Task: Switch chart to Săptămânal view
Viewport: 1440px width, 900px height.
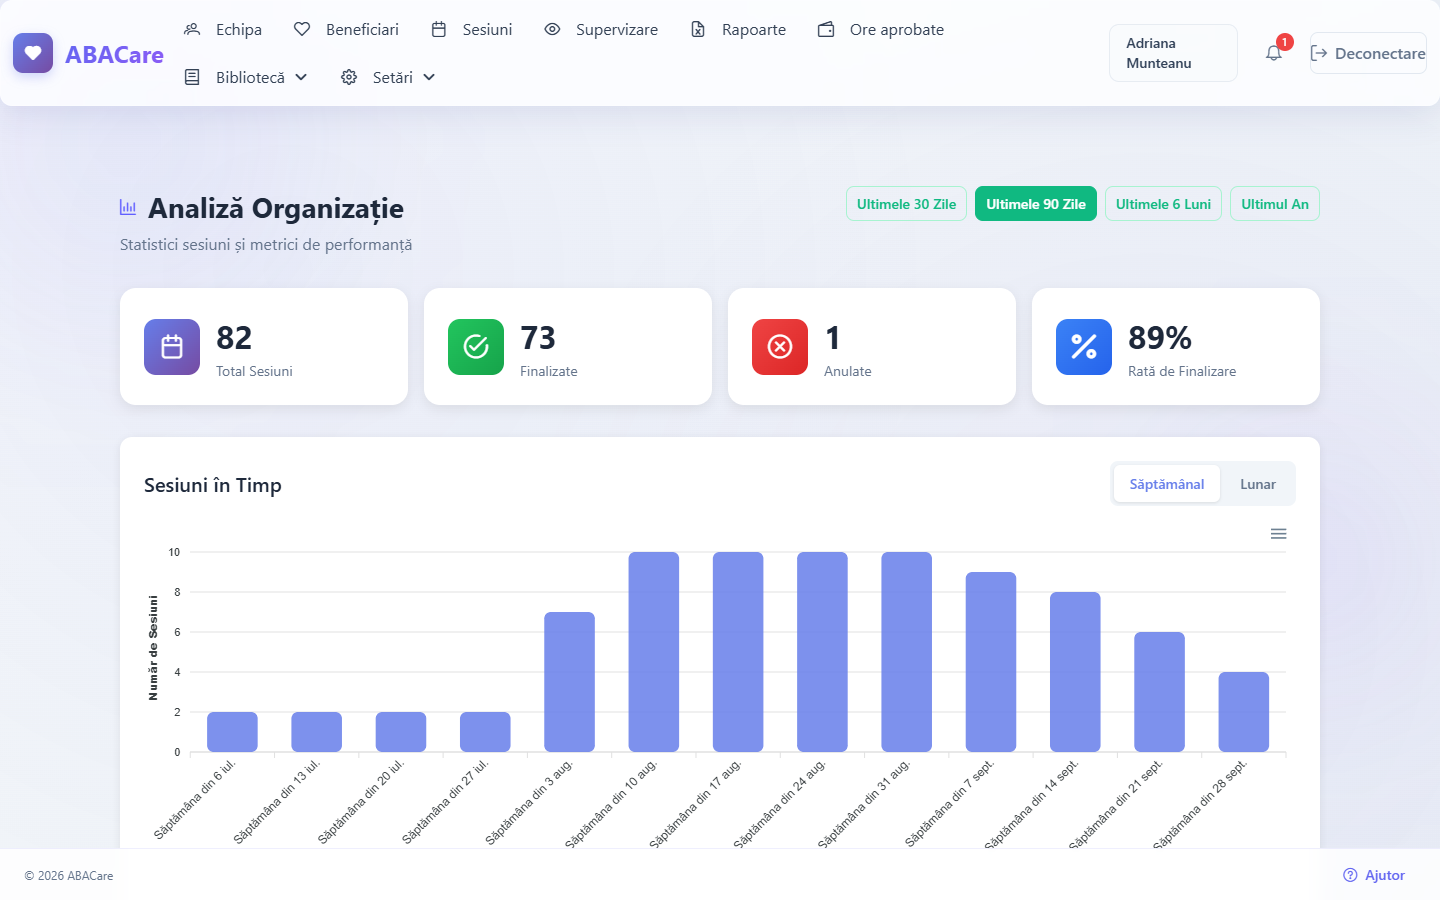Action: coord(1167,484)
